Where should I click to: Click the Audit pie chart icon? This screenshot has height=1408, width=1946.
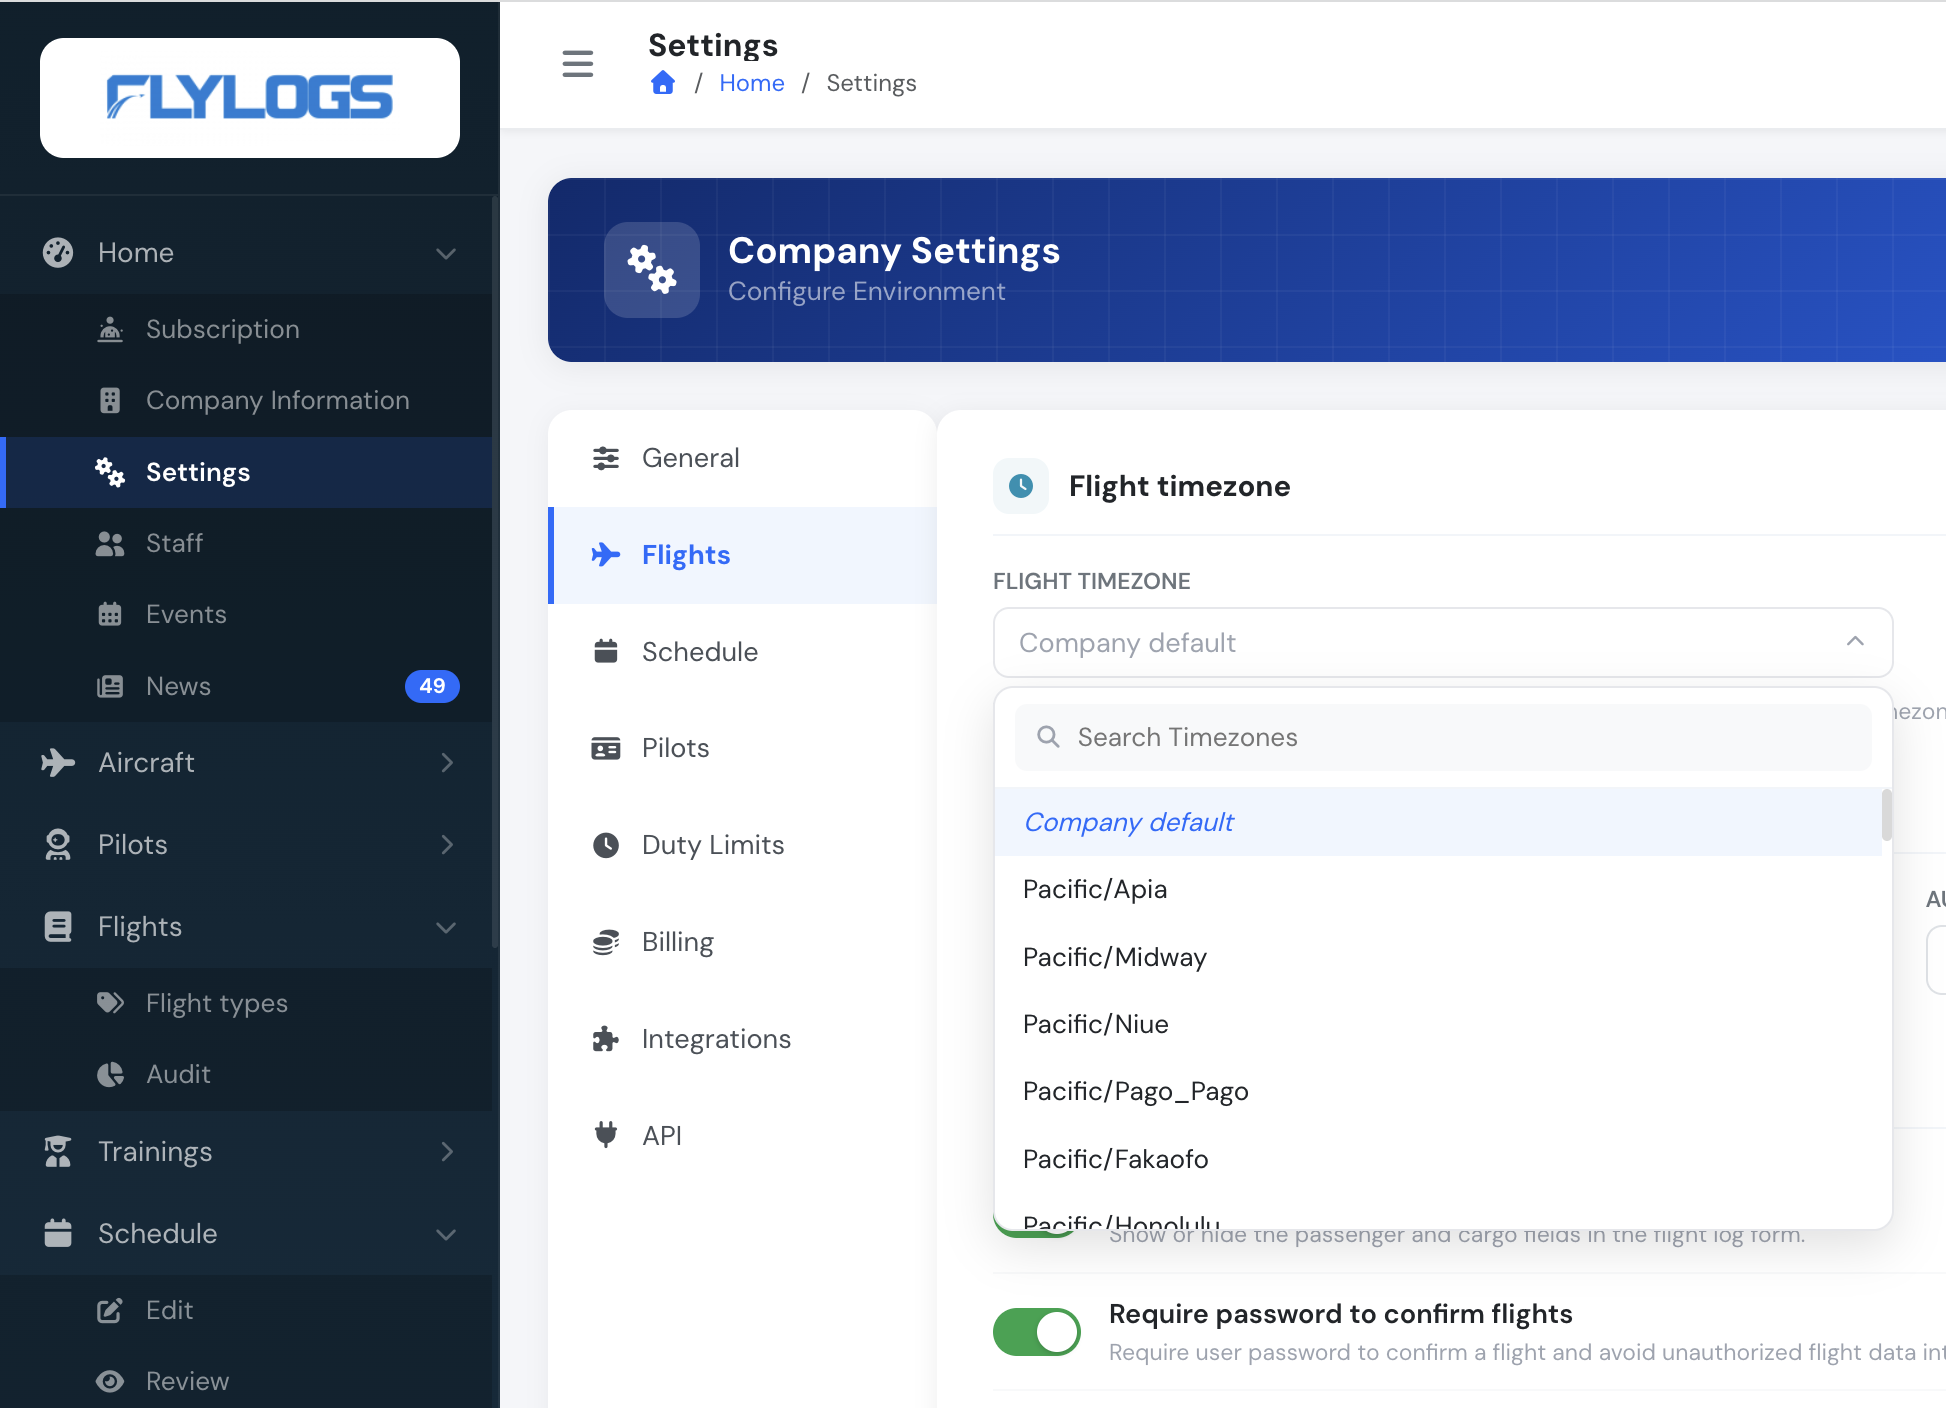point(110,1074)
